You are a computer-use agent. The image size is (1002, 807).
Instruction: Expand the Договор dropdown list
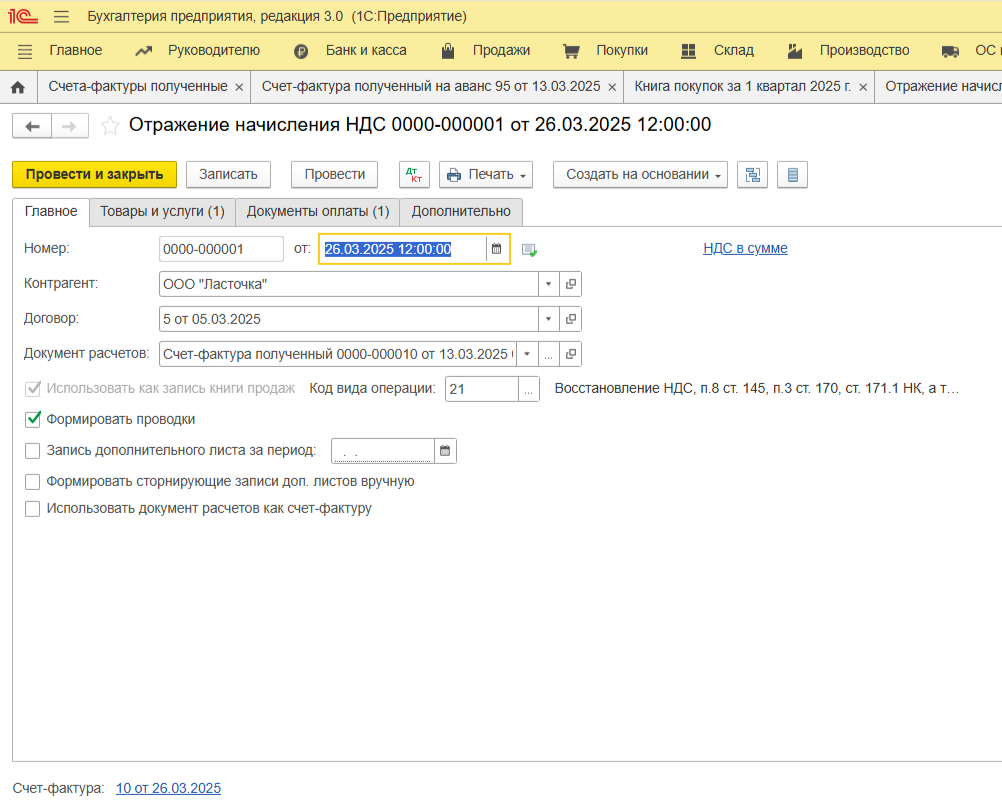(548, 319)
